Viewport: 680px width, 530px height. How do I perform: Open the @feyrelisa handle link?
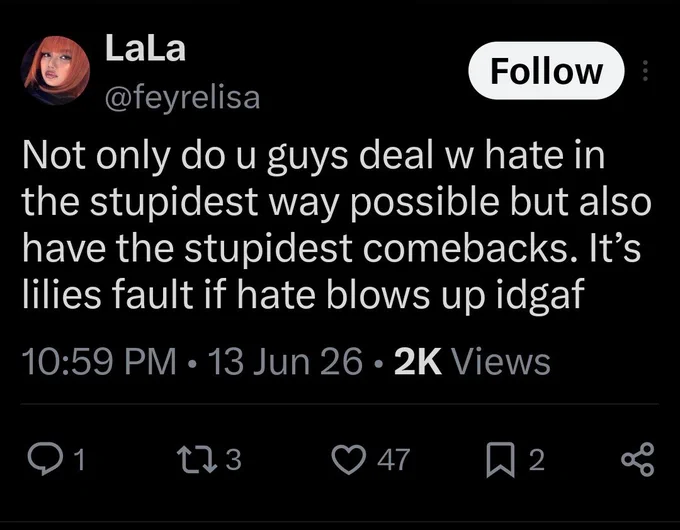(183, 97)
